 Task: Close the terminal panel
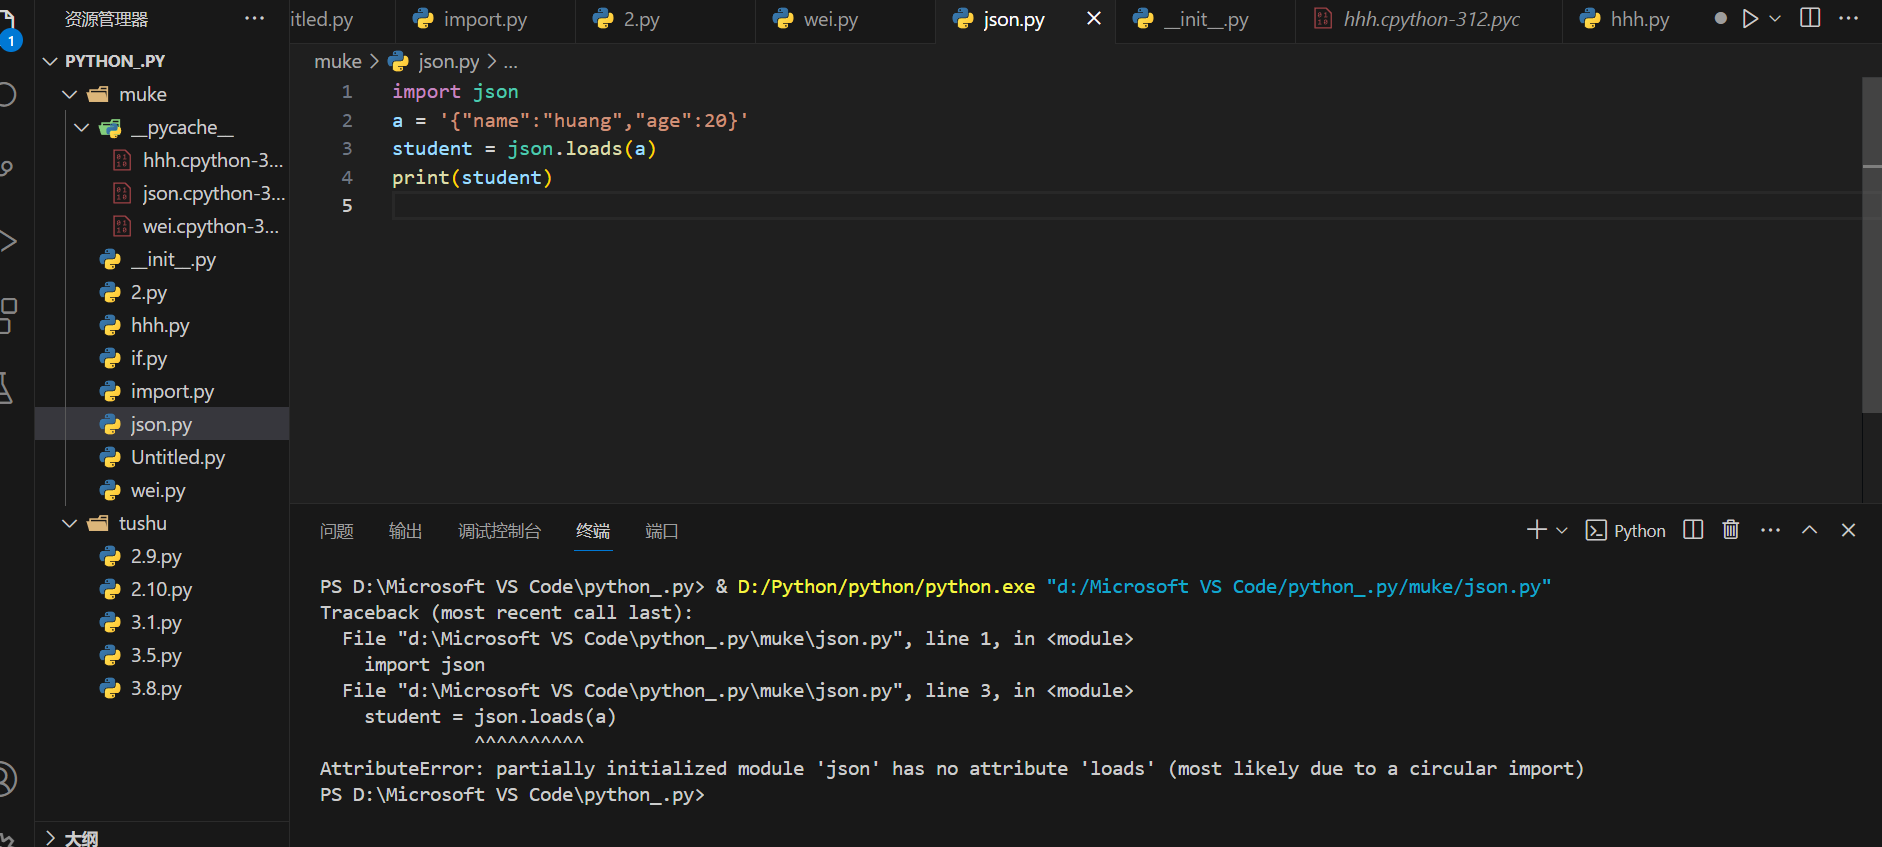pyautogui.click(x=1848, y=530)
